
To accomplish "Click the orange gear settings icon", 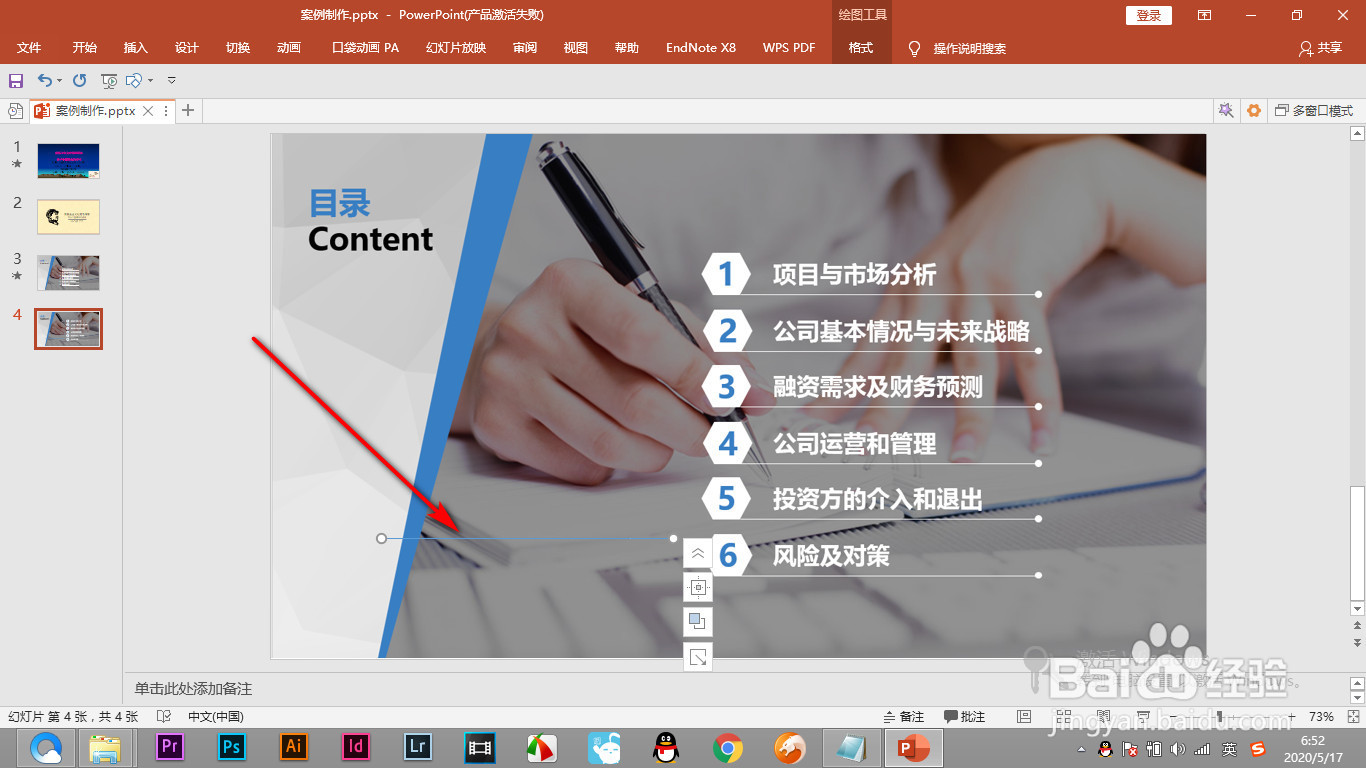I will (1254, 111).
